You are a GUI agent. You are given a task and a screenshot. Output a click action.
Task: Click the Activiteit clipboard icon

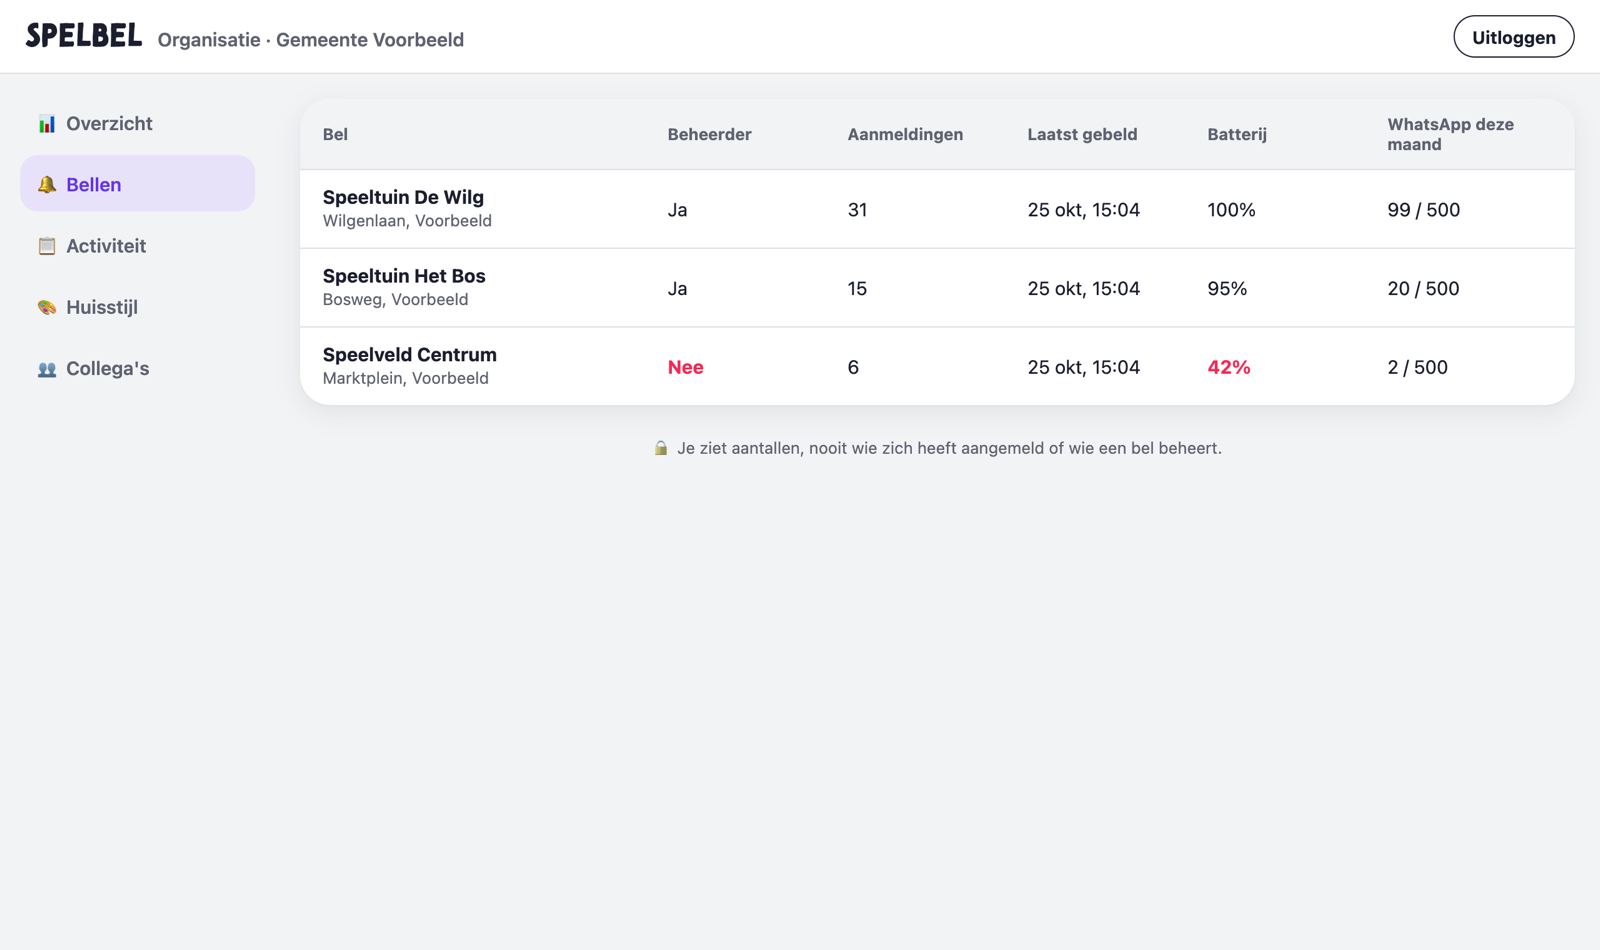coord(47,246)
